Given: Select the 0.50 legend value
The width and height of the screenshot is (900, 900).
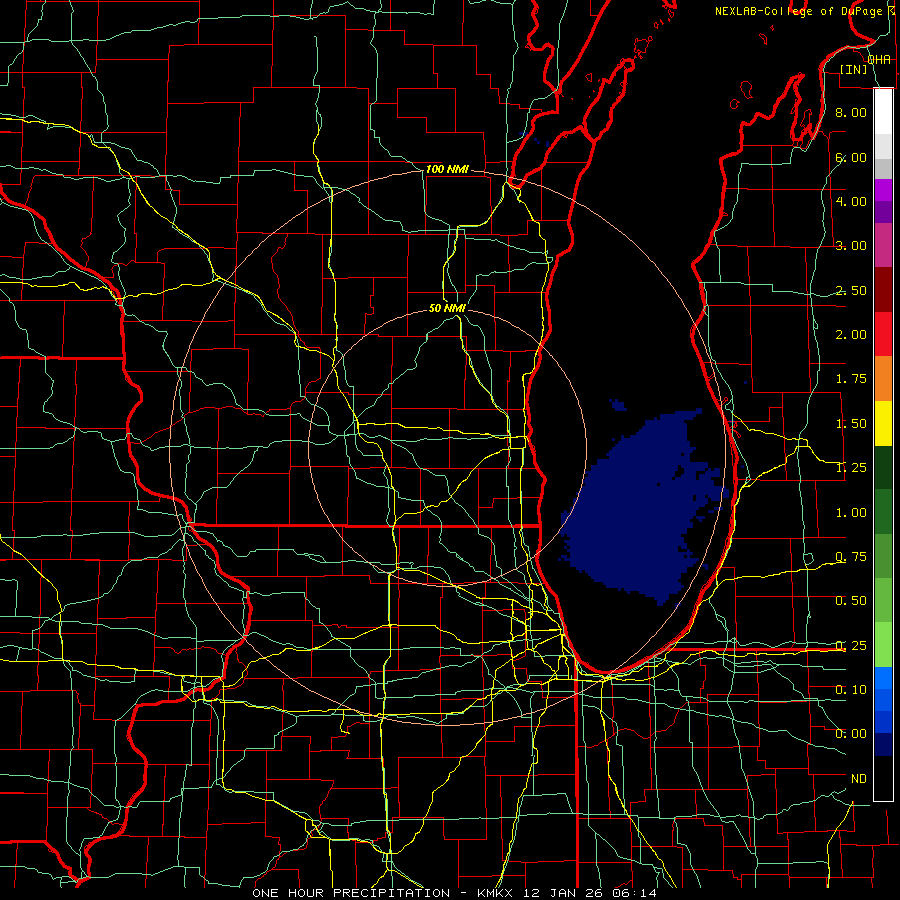Looking at the screenshot, I should 851,601.
